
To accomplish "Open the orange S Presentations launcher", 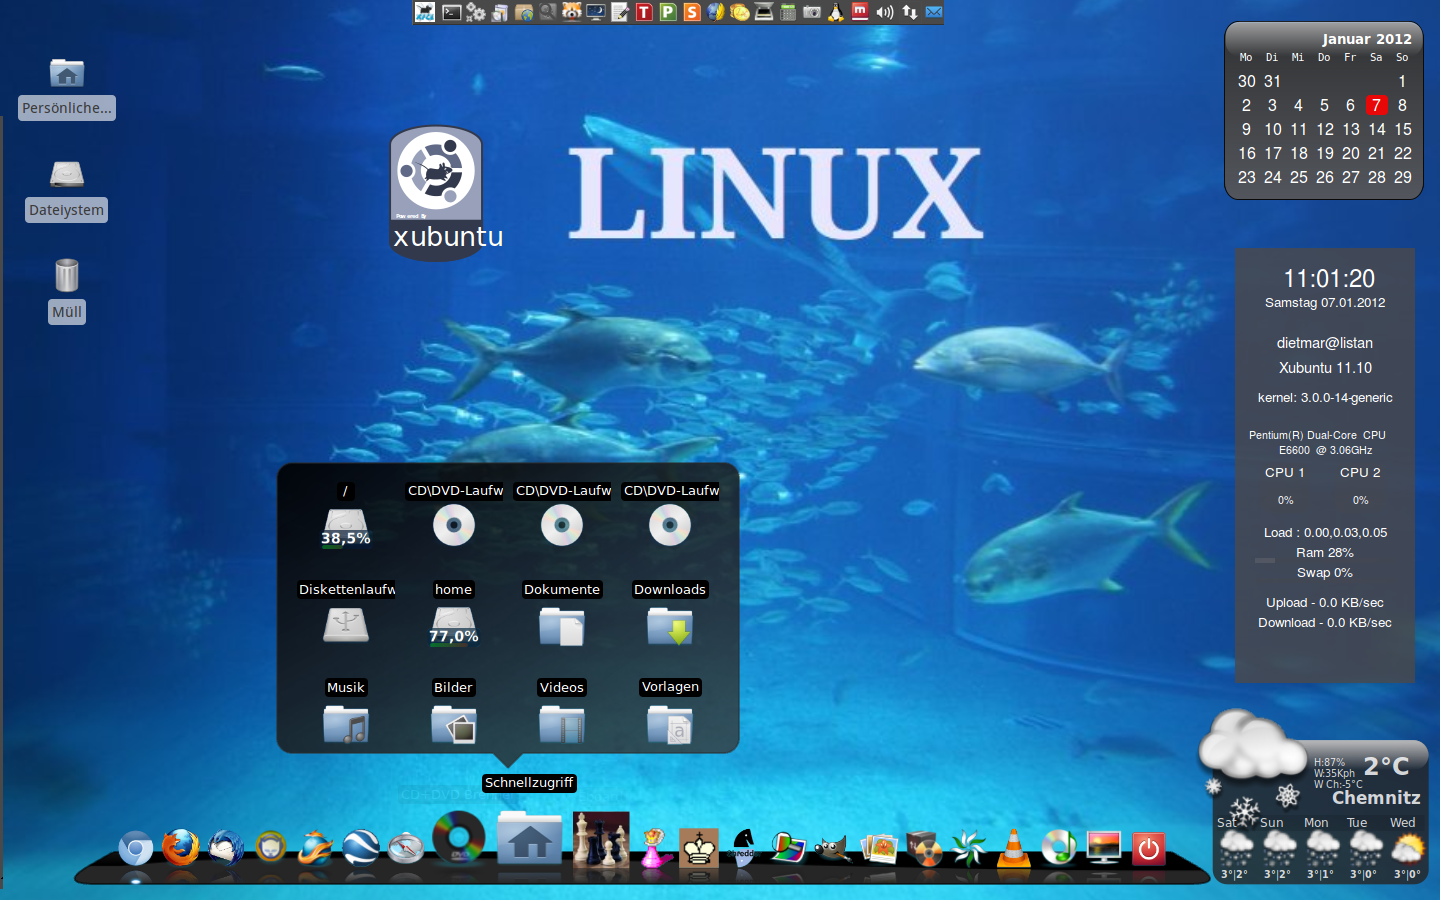I will click(x=692, y=12).
